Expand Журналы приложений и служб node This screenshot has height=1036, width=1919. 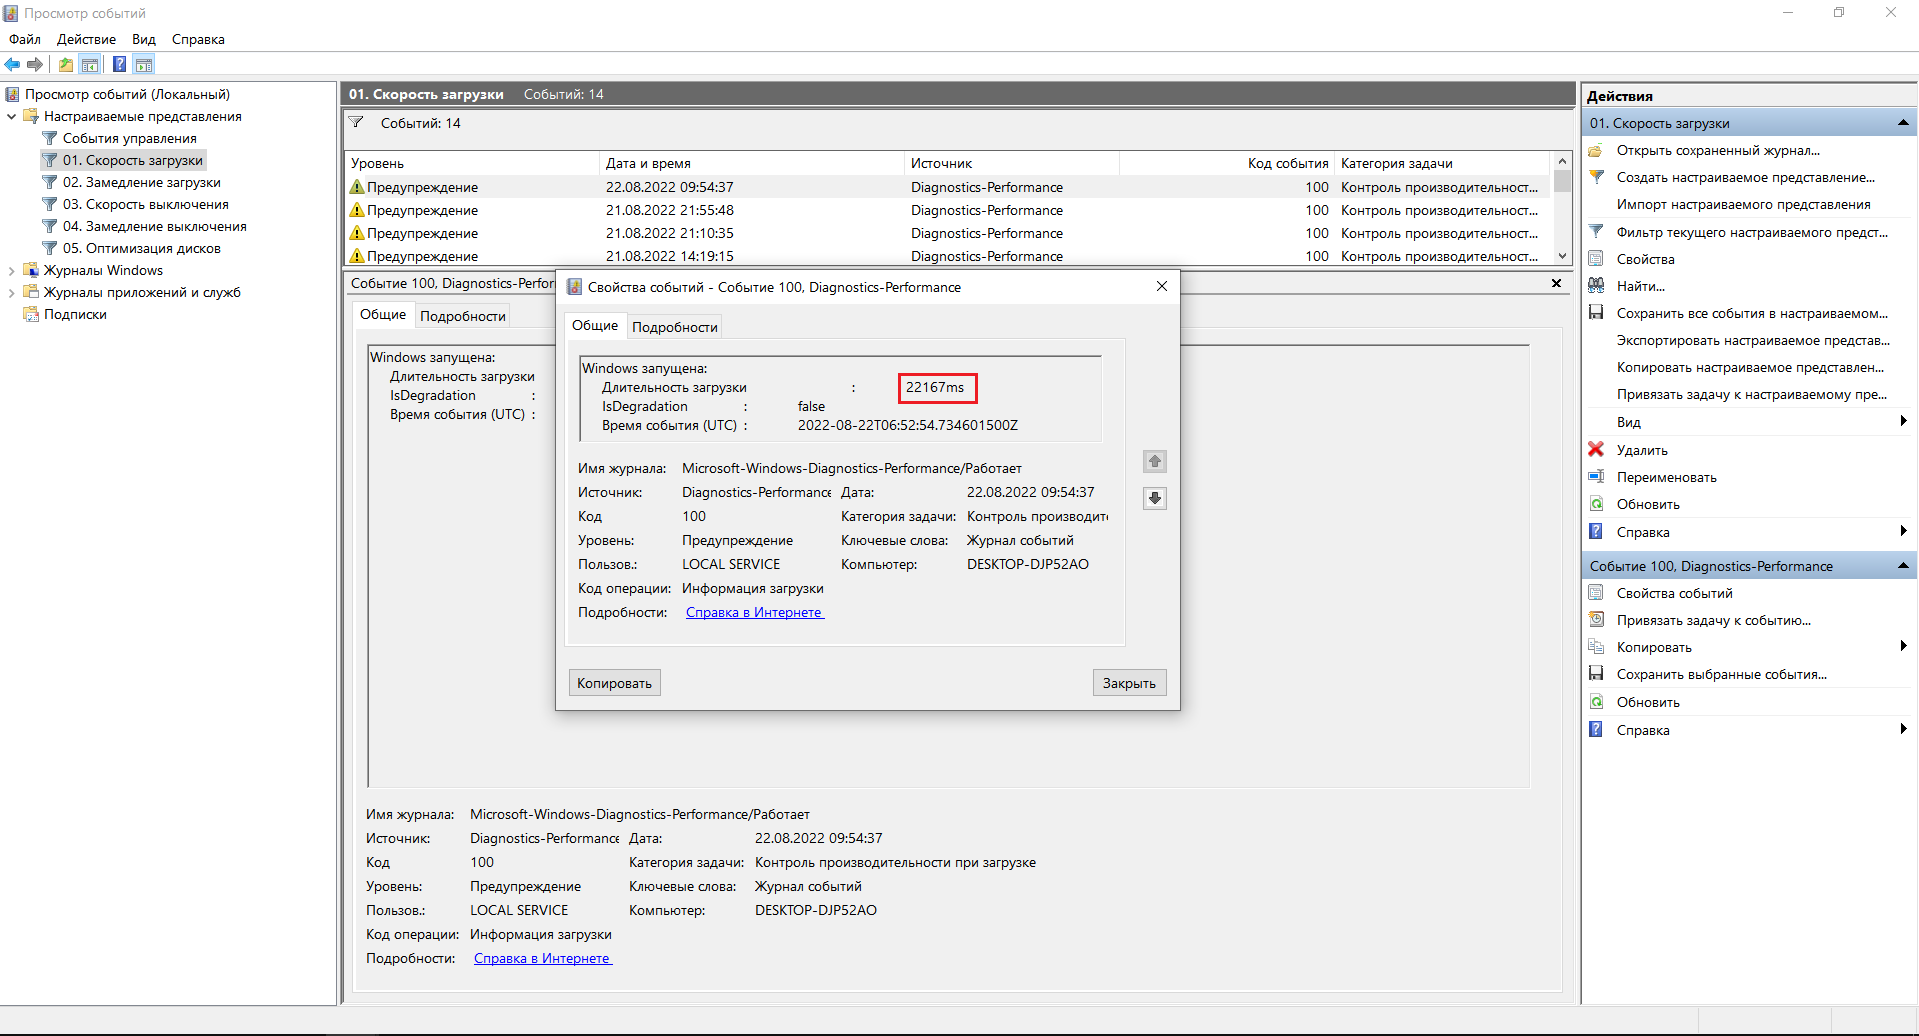pyautogui.click(x=11, y=292)
